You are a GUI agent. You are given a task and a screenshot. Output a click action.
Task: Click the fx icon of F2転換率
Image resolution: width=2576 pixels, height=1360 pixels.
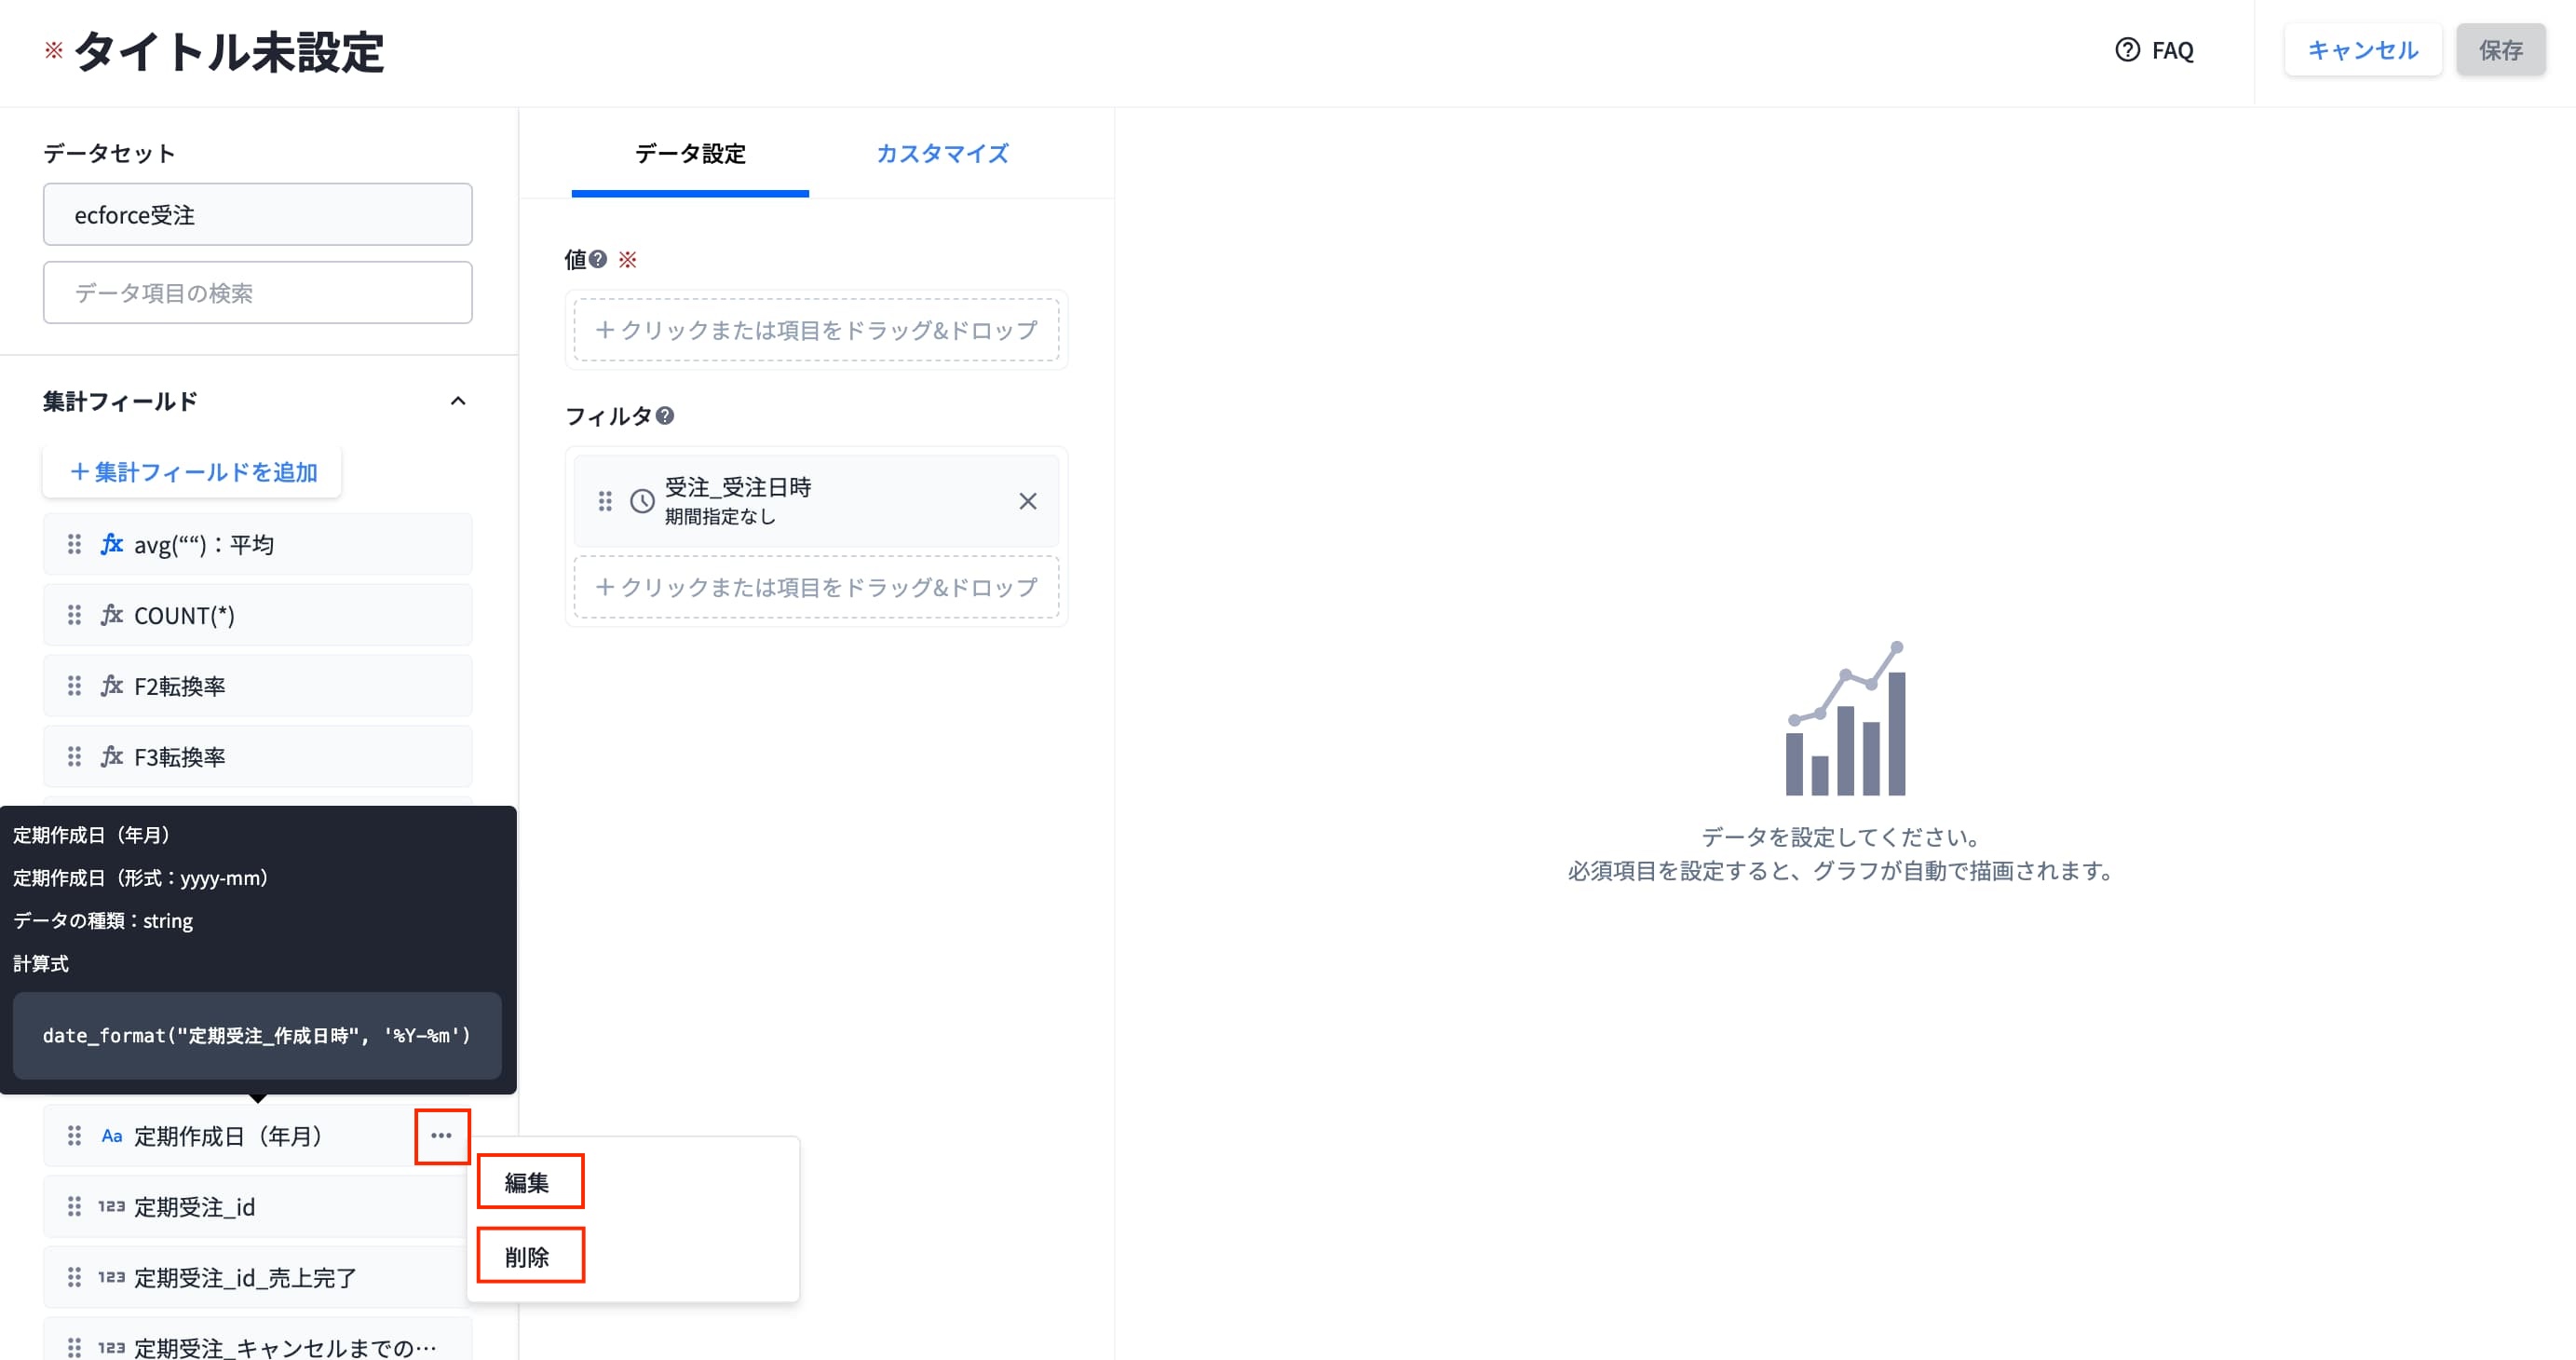click(111, 686)
